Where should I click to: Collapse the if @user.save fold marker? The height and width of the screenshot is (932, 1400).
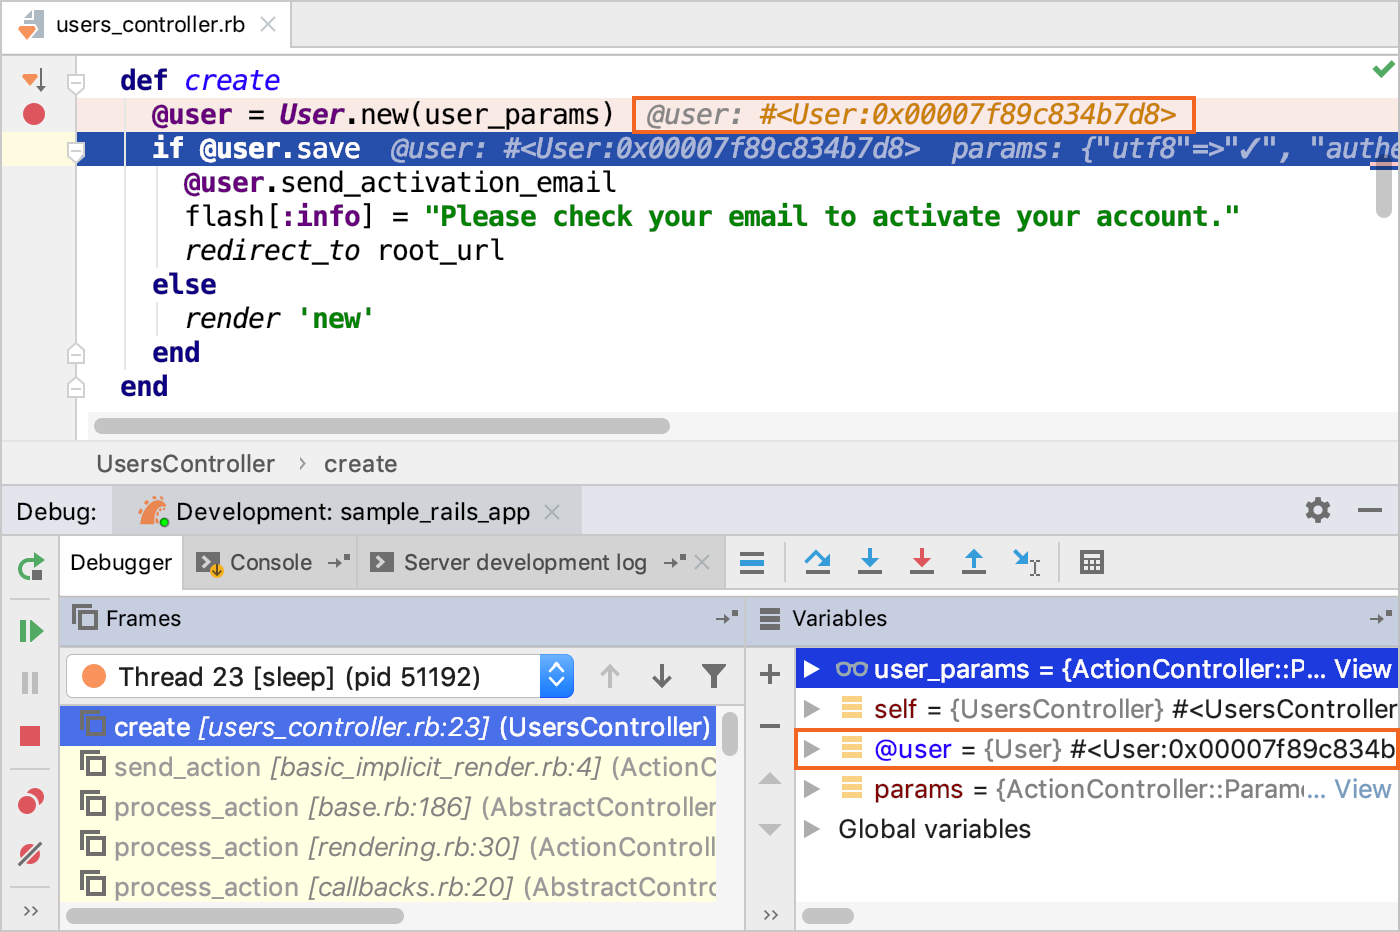[75, 151]
